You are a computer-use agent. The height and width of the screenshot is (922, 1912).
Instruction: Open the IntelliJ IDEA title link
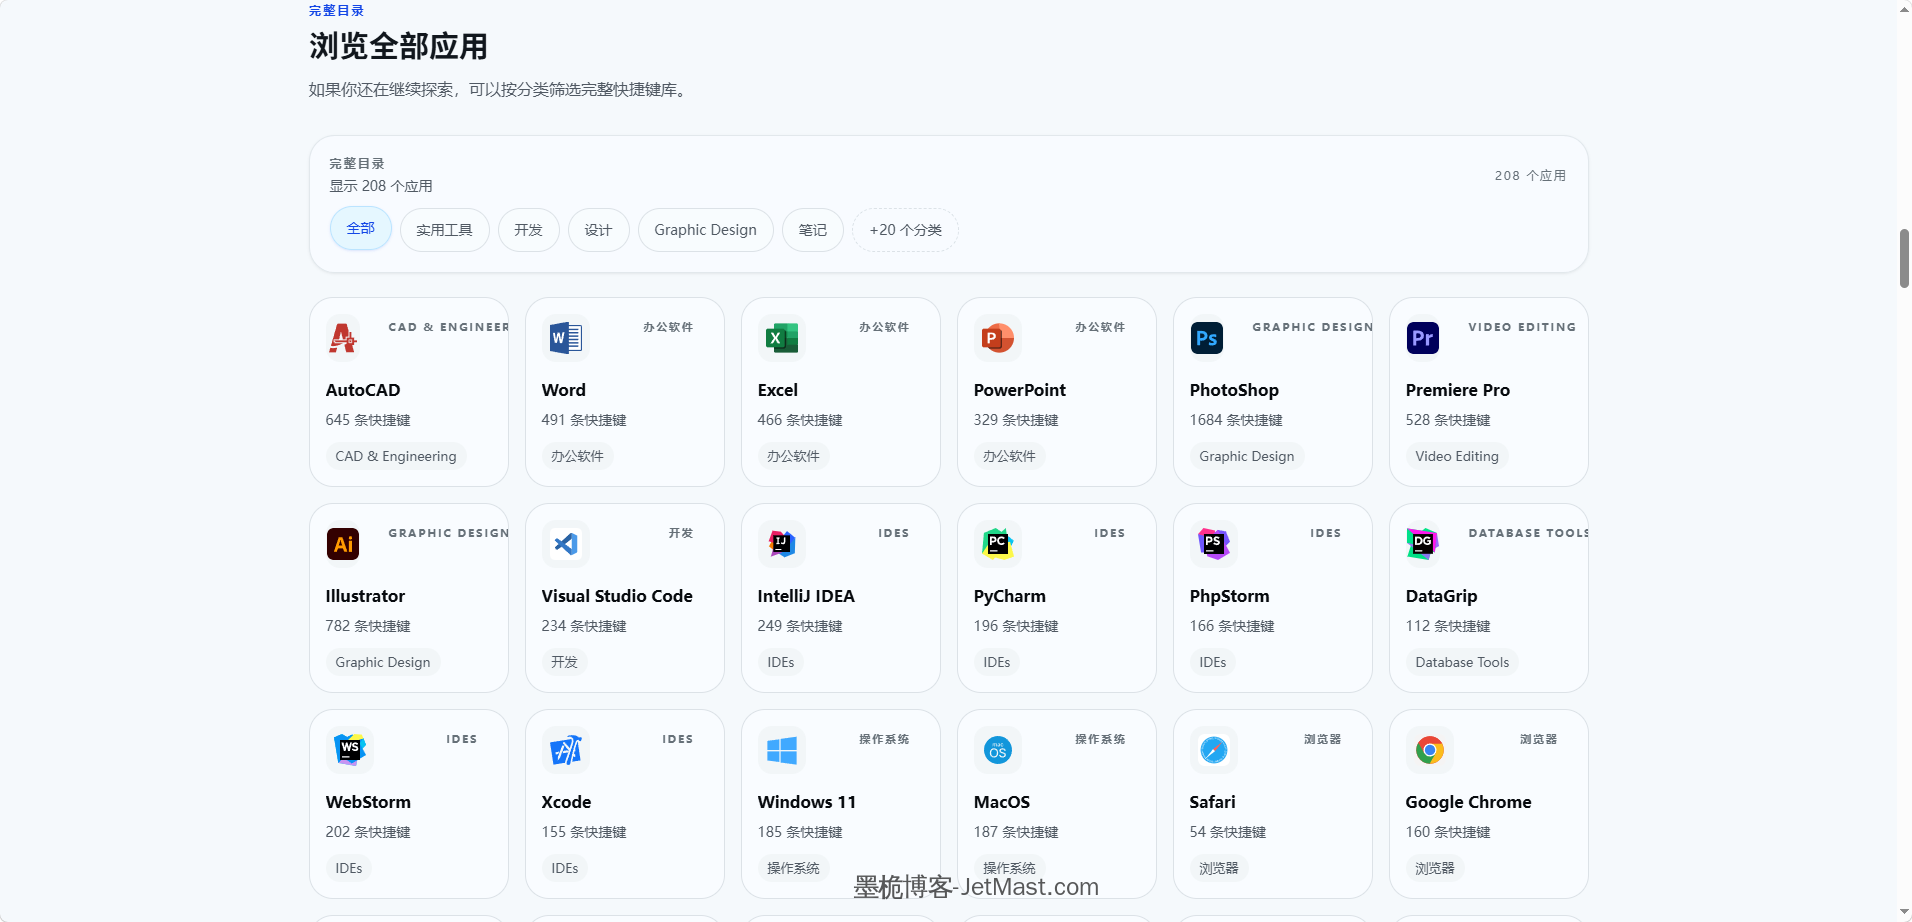(806, 596)
